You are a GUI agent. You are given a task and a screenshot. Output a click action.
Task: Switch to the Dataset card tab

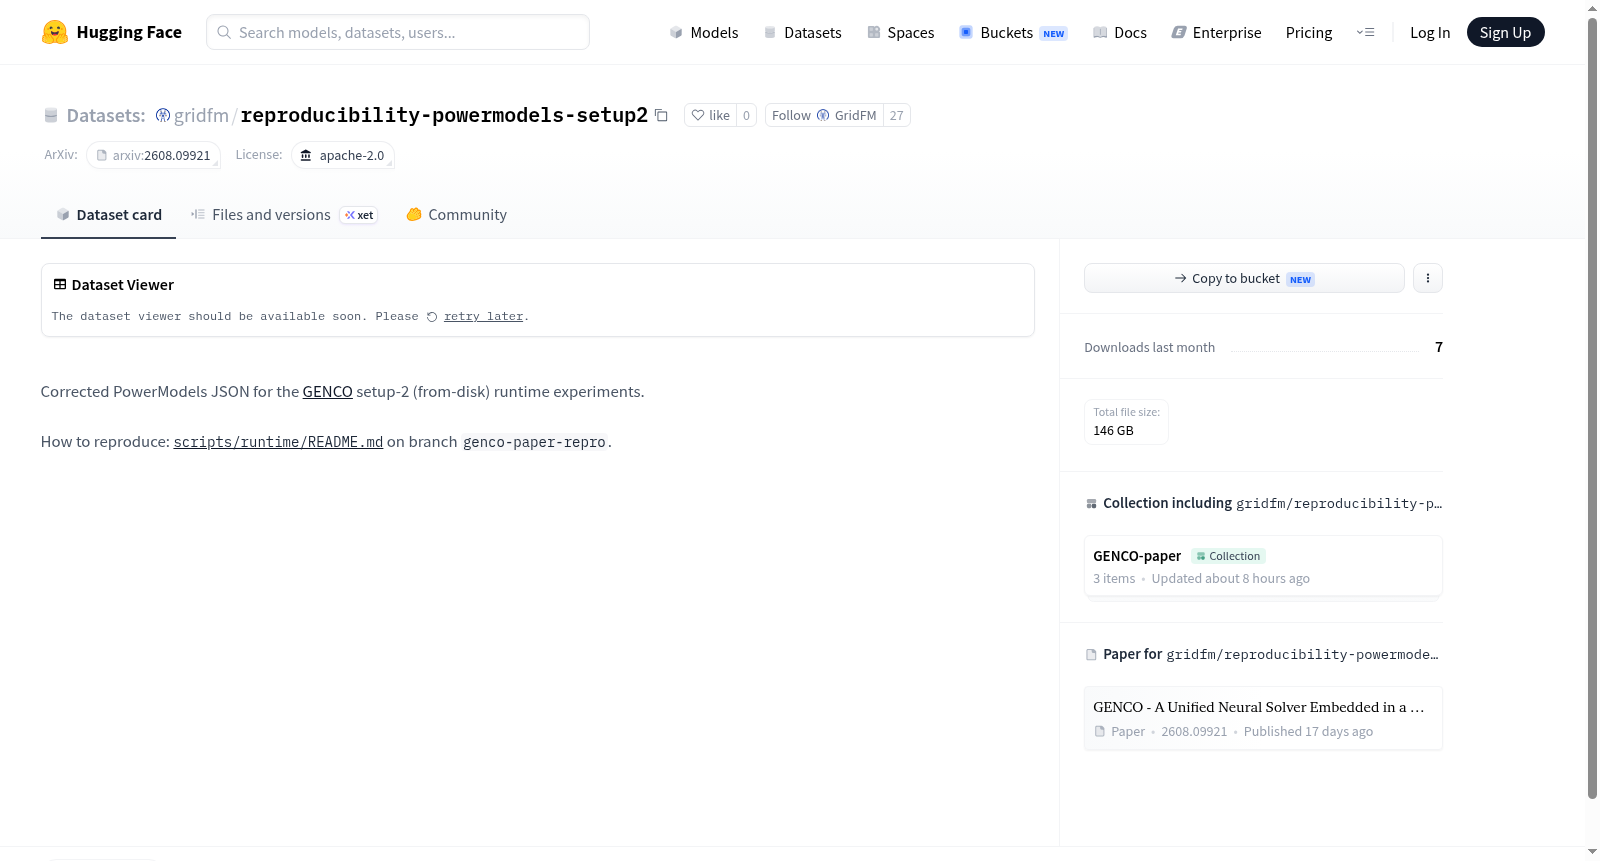pyautogui.click(x=108, y=215)
